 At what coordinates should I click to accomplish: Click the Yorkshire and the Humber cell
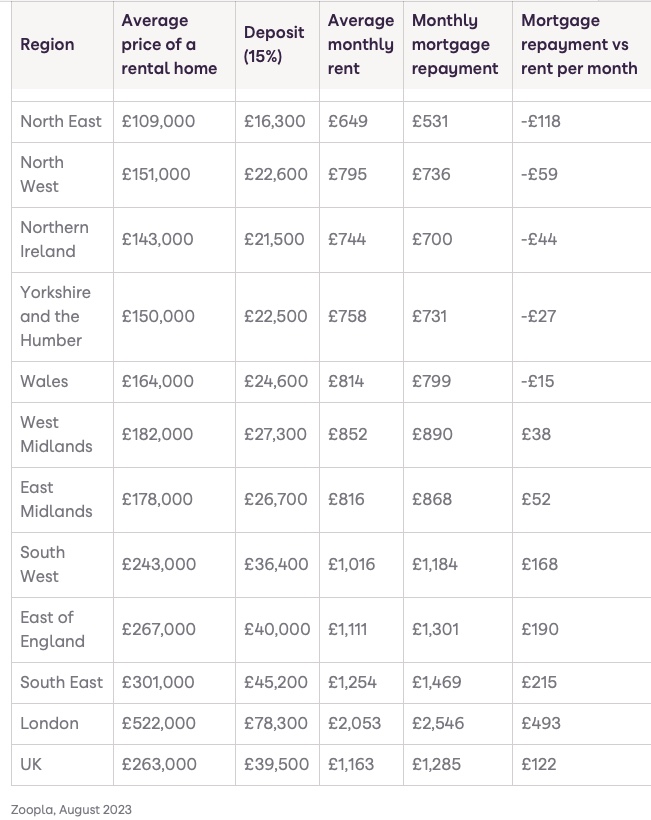click(x=55, y=316)
